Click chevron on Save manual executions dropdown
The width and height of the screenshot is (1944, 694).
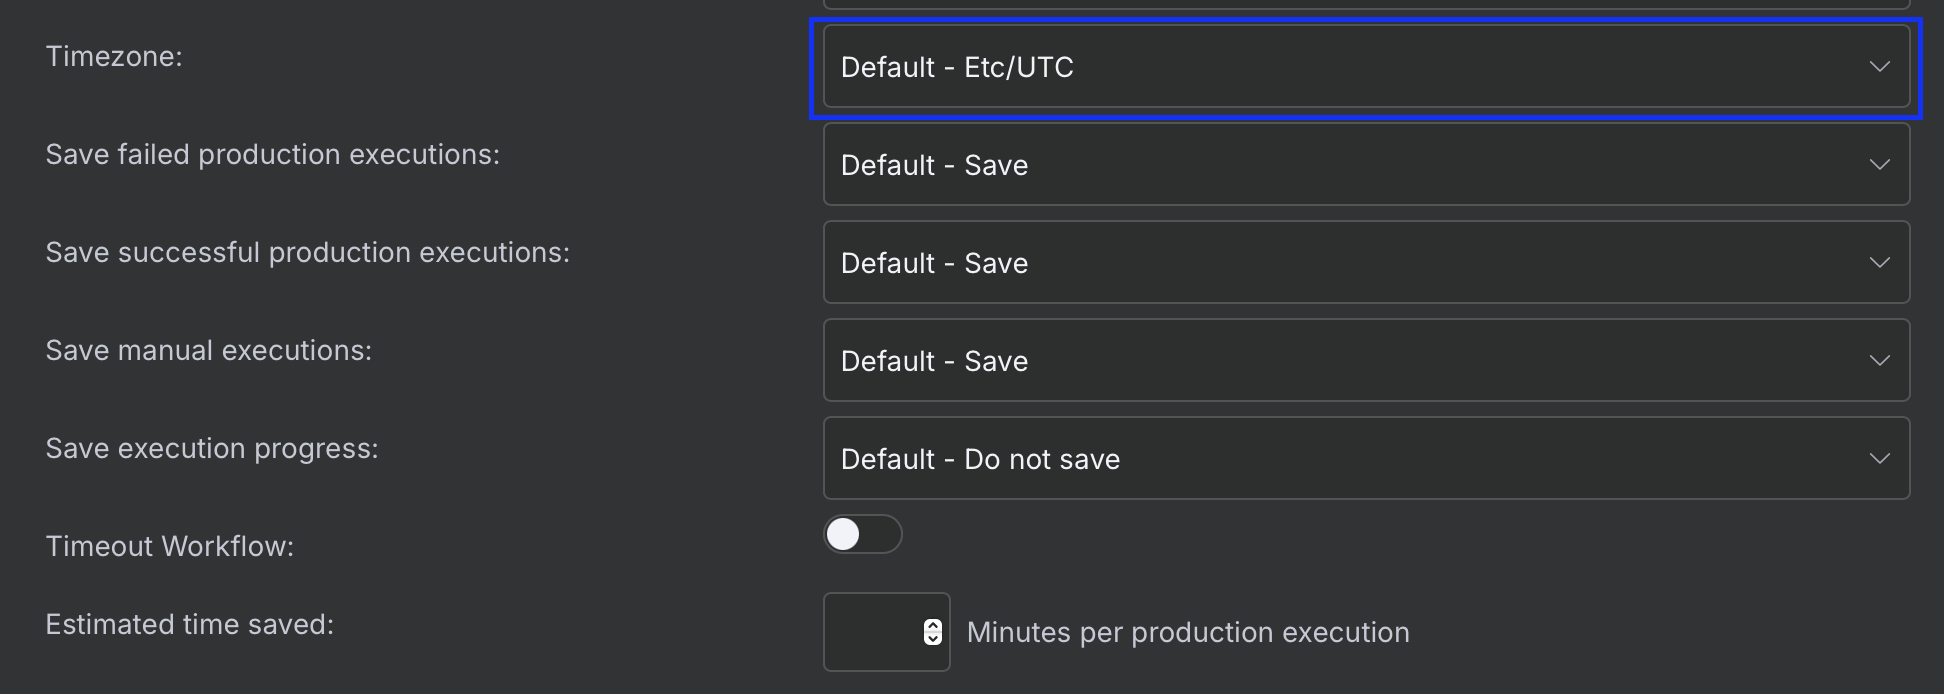pos(1879,361)
